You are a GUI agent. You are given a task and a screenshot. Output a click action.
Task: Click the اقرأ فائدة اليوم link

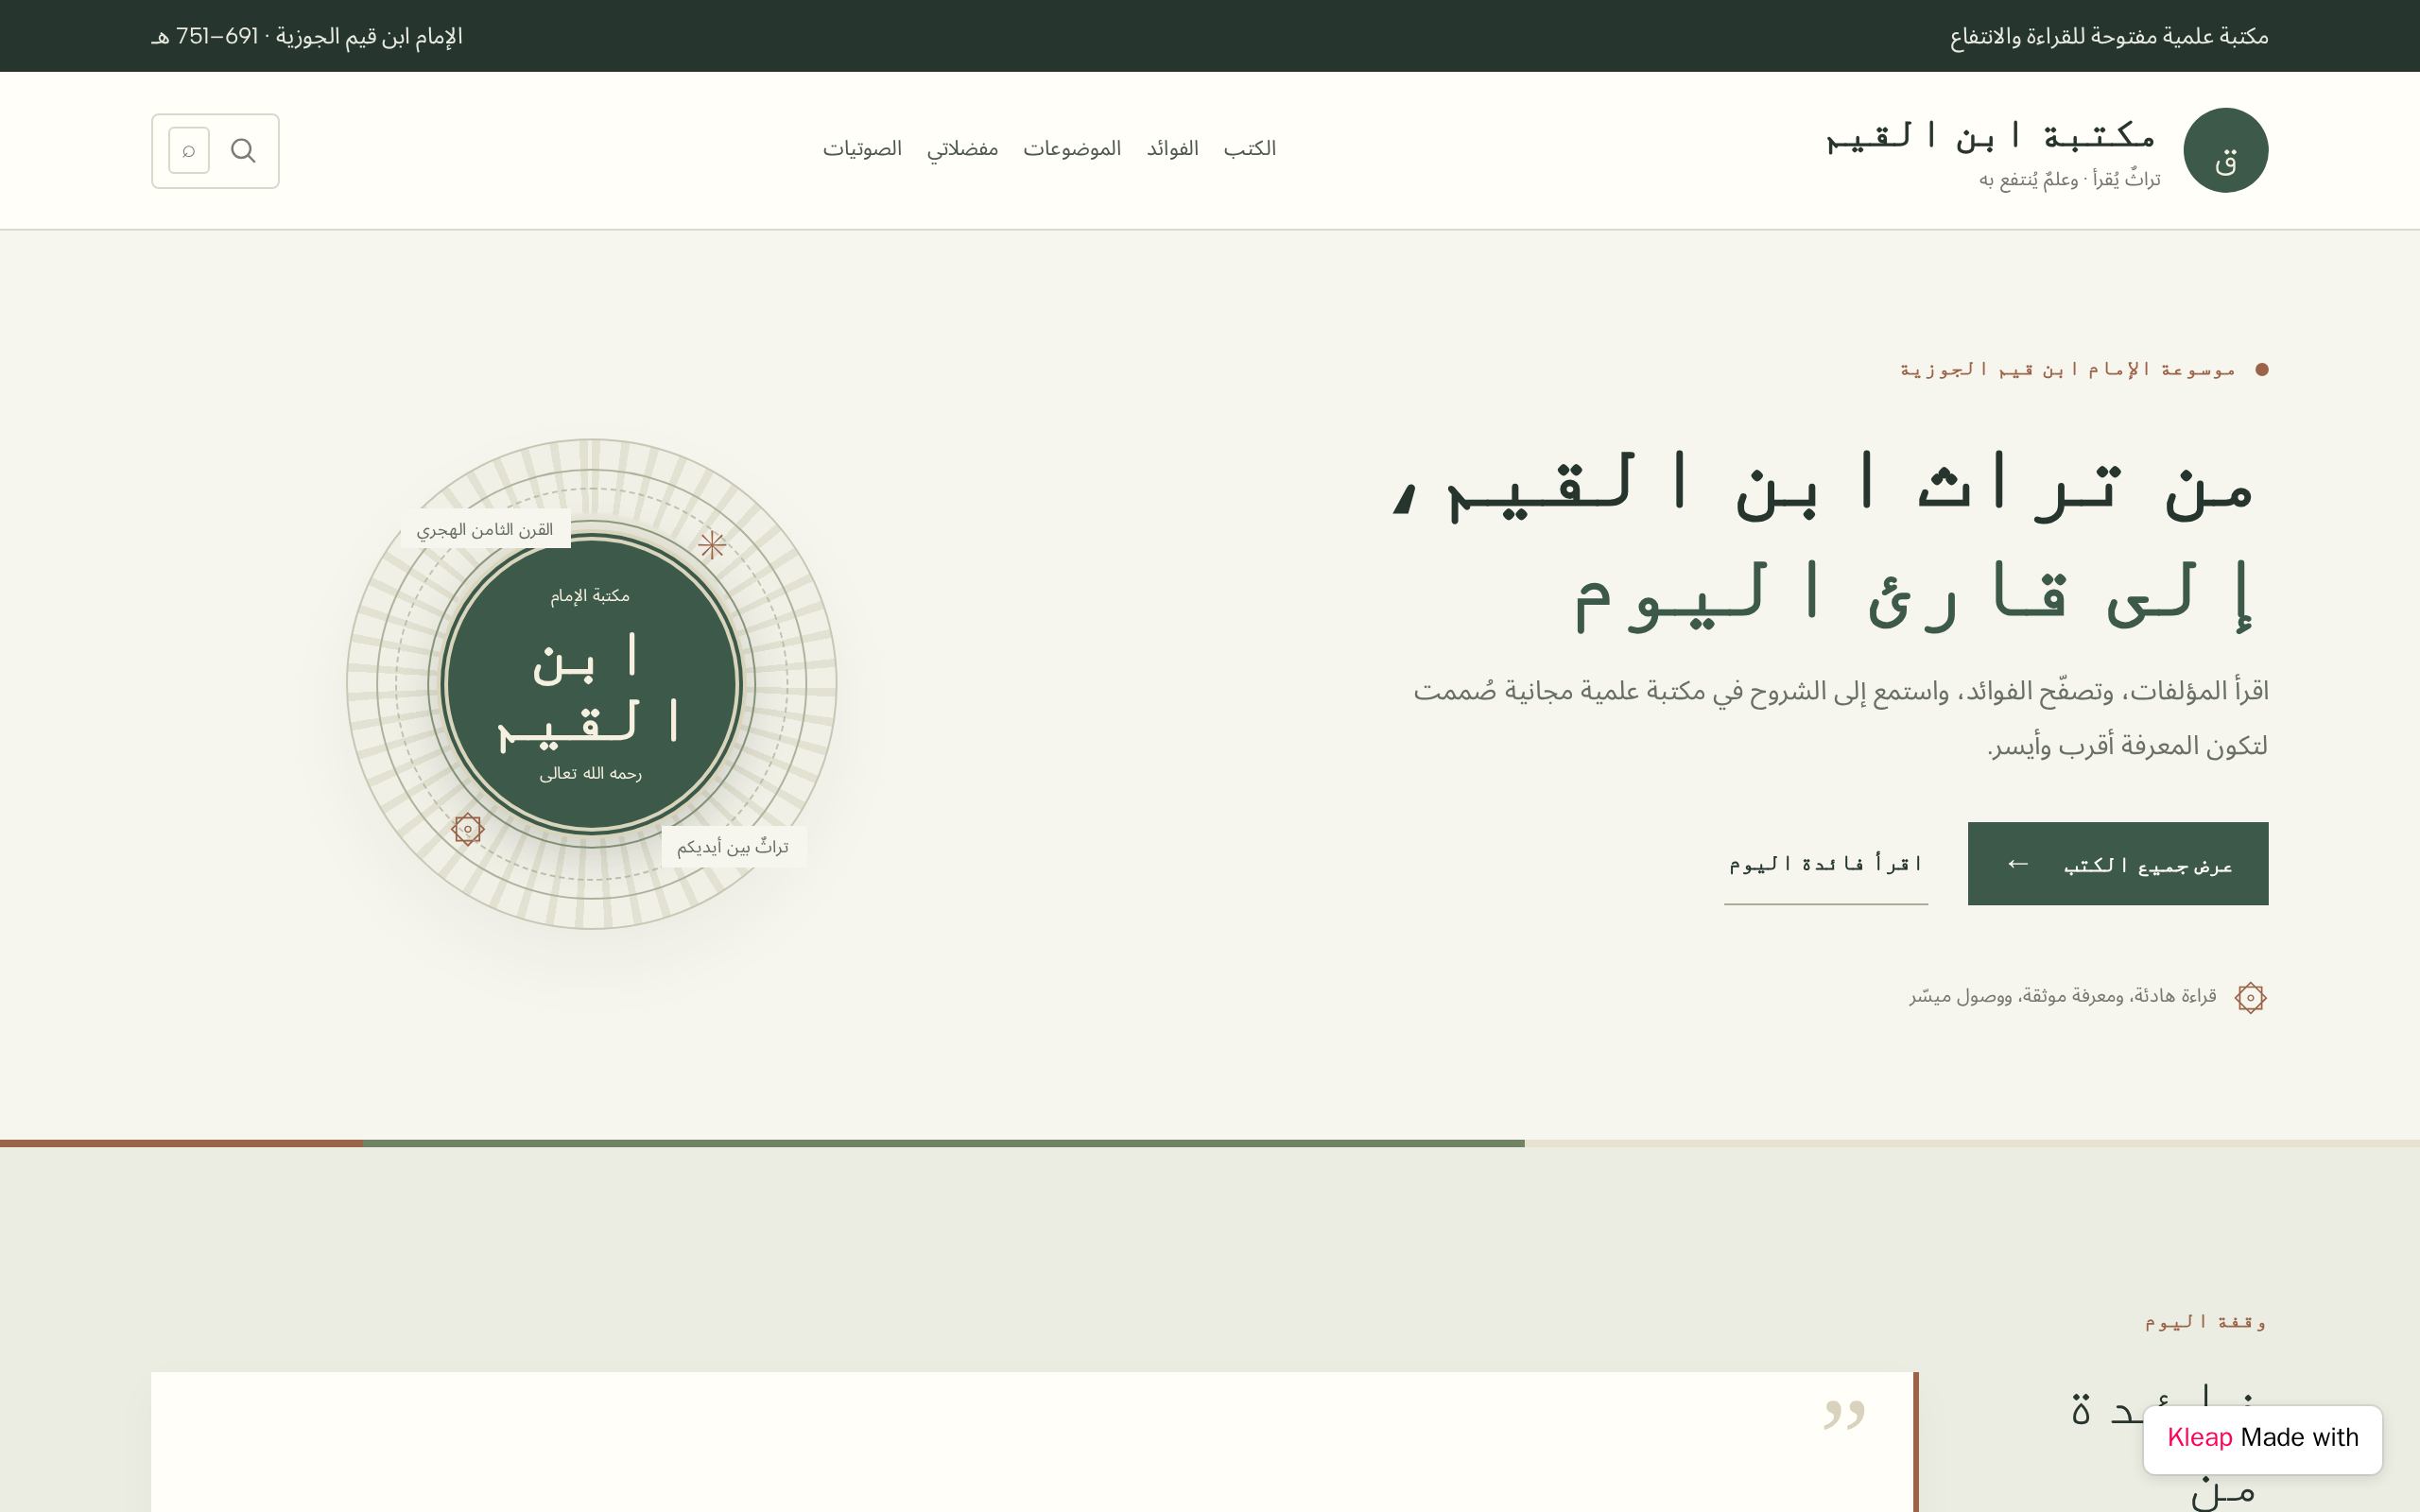[1825, 864]
